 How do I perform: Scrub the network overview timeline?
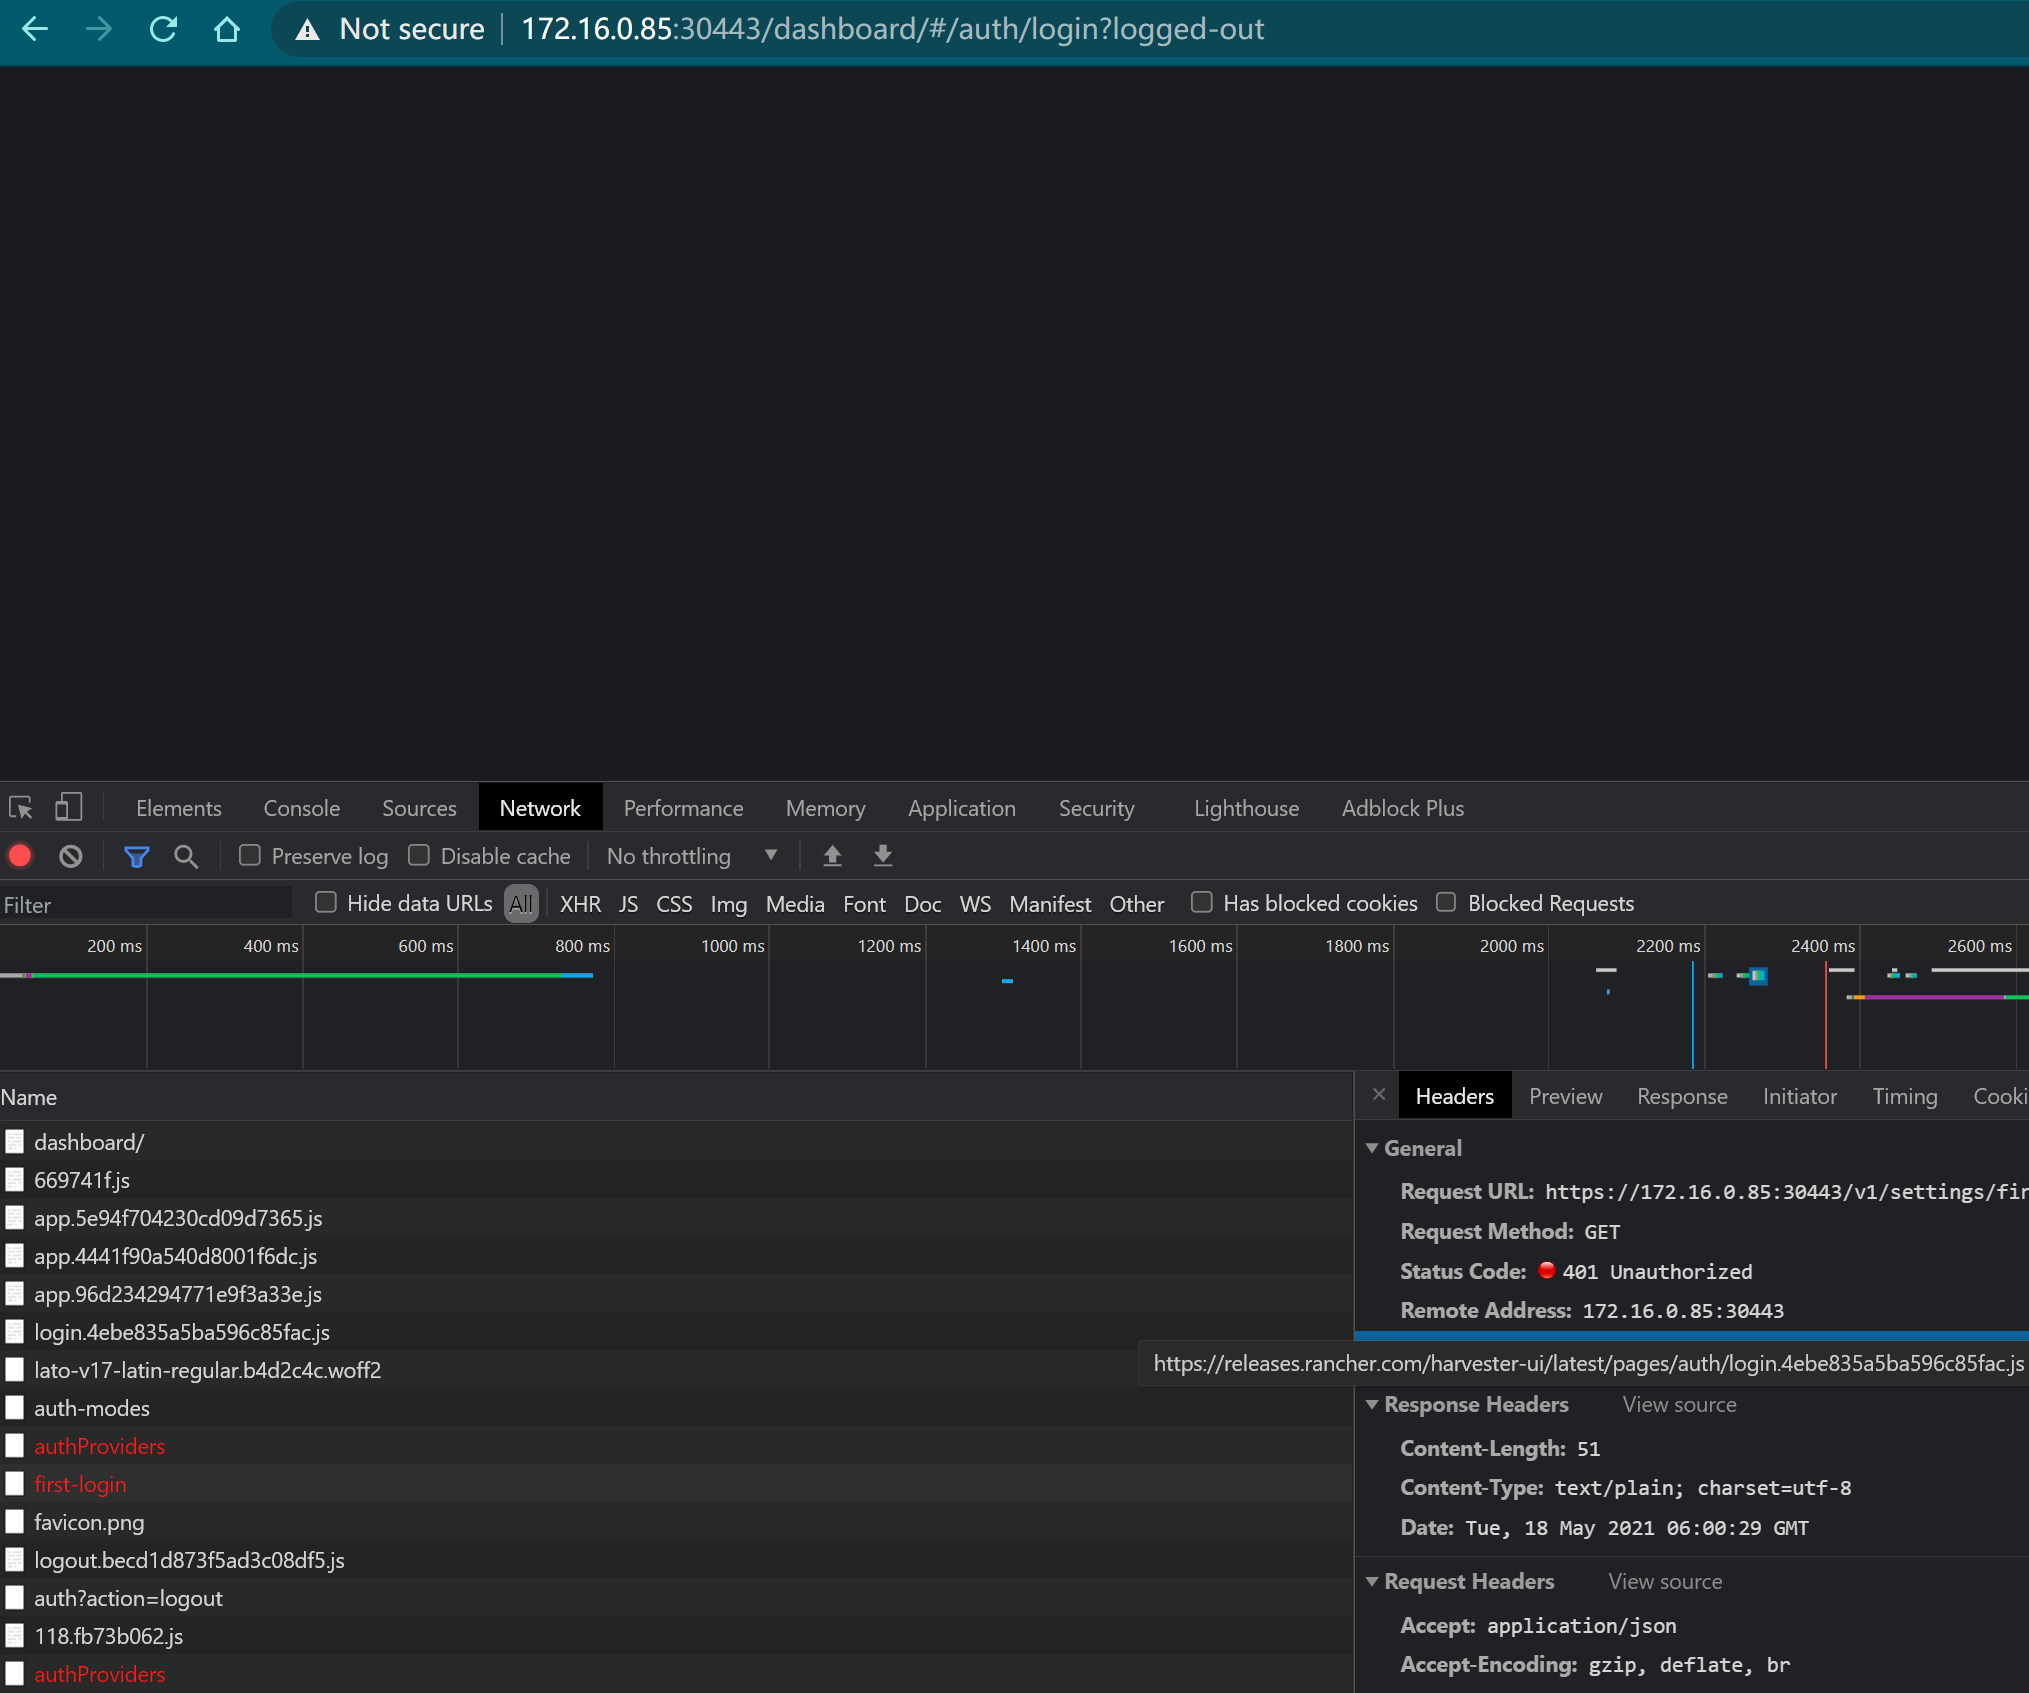1000,1000
